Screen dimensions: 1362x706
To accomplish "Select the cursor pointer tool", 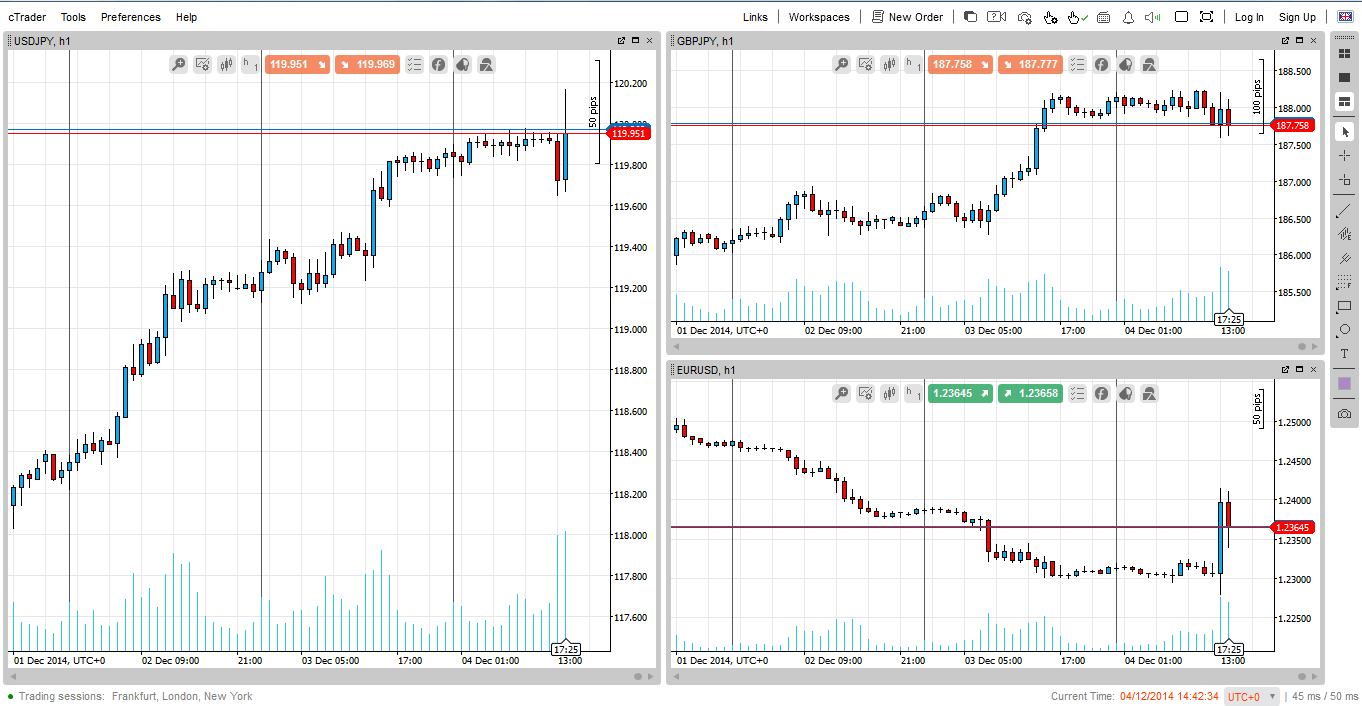I will (1344, 132).
